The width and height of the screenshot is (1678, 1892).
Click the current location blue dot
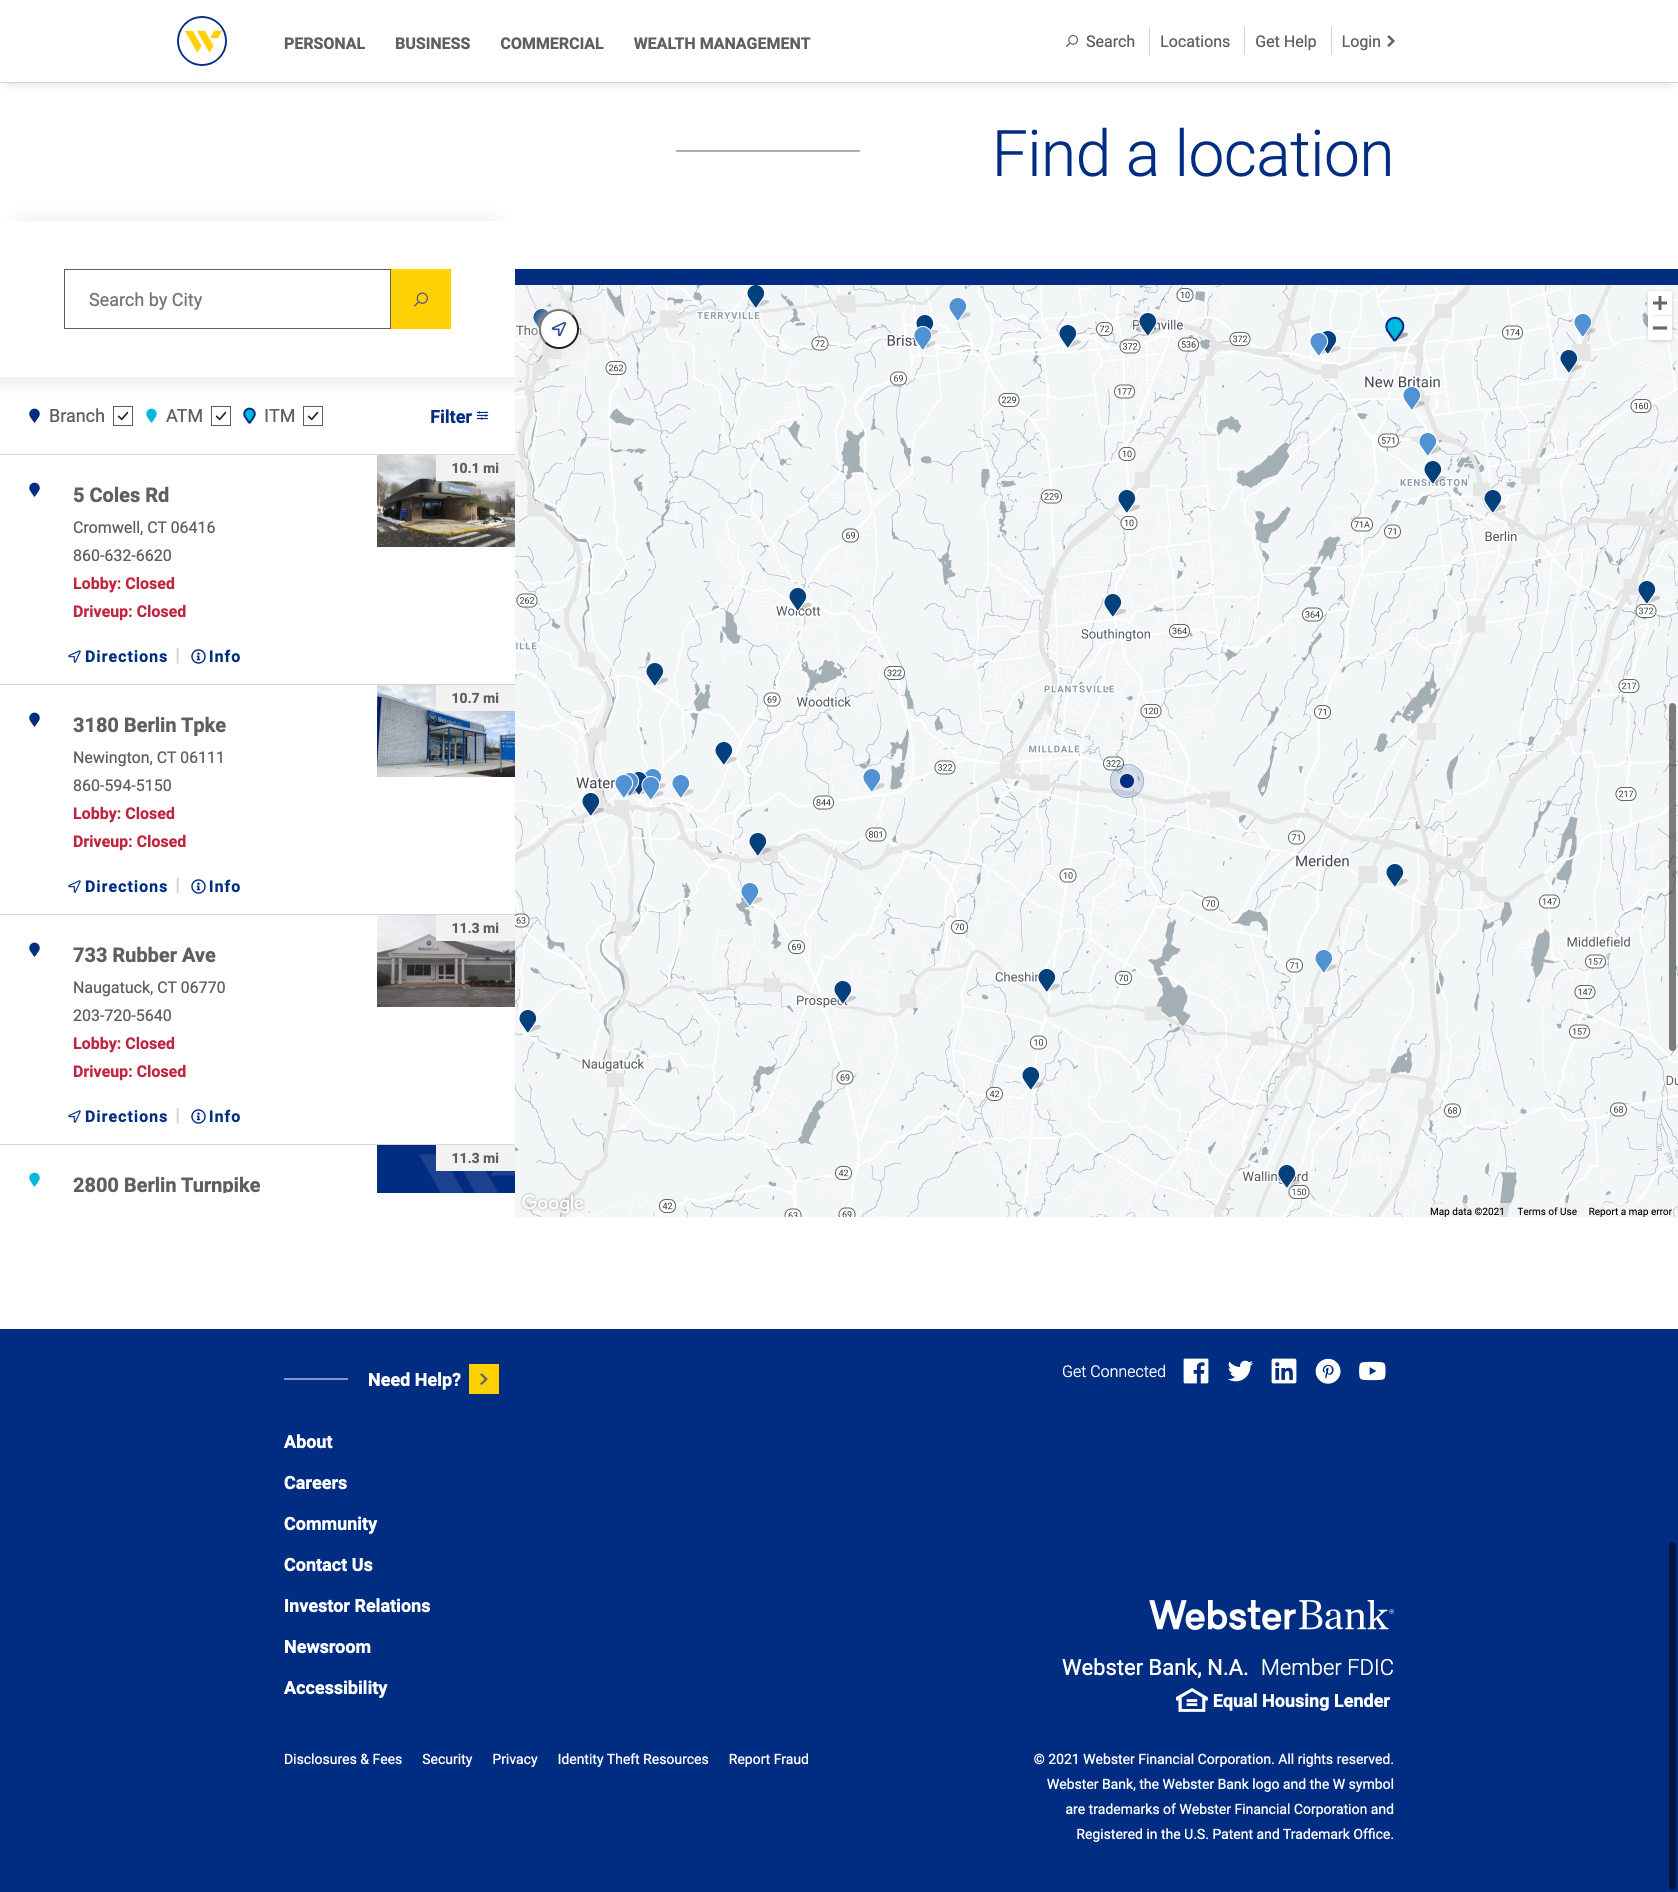coord(1127,781)
